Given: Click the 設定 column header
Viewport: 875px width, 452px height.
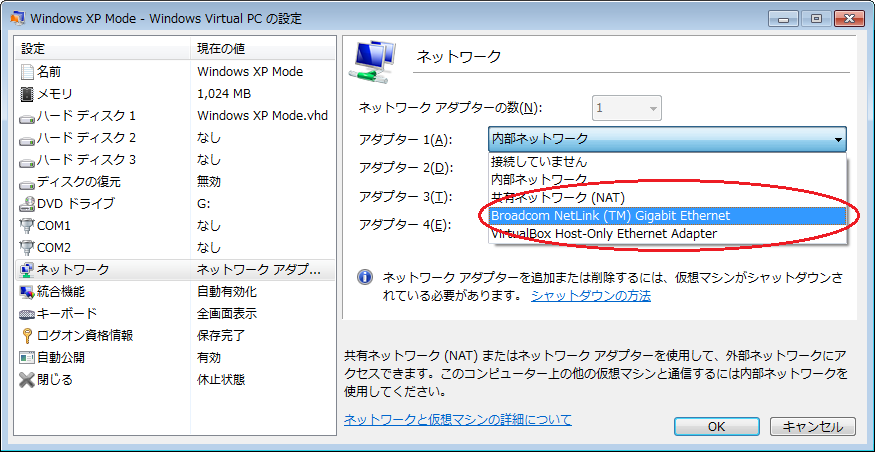Looking at the screenshot, I should (34, 49).
